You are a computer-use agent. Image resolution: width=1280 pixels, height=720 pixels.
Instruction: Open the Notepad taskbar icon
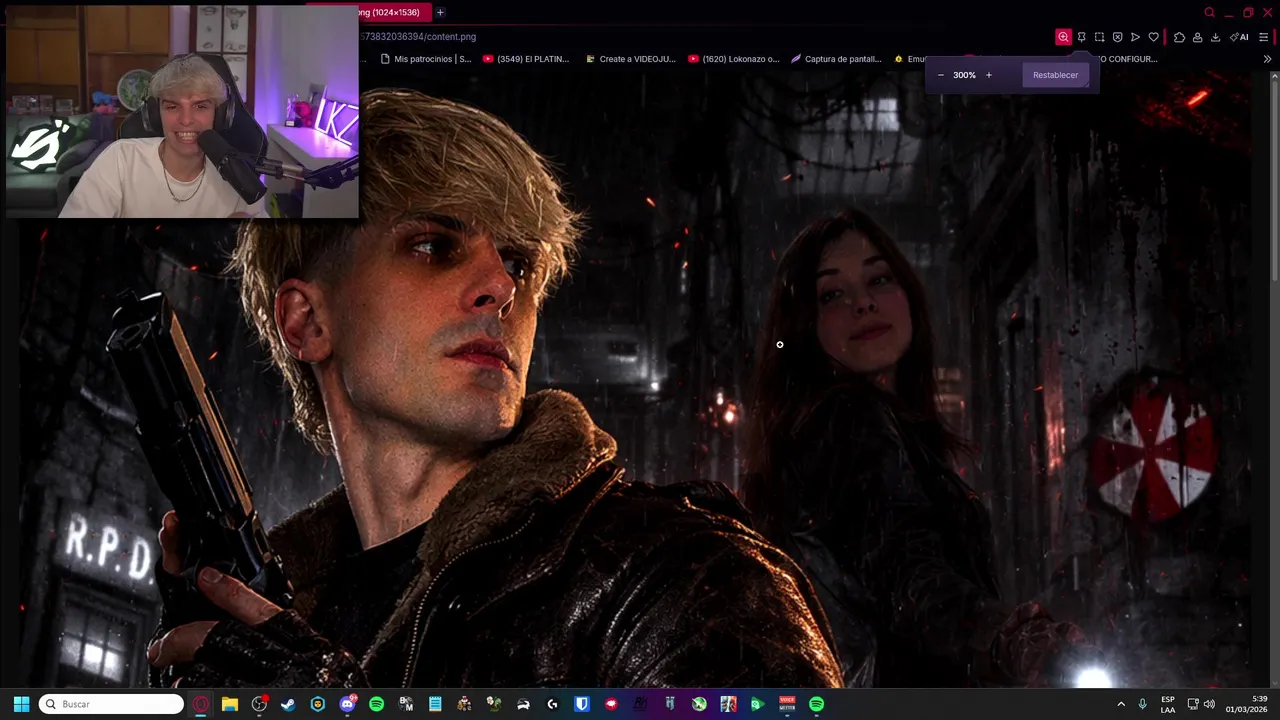435,704
